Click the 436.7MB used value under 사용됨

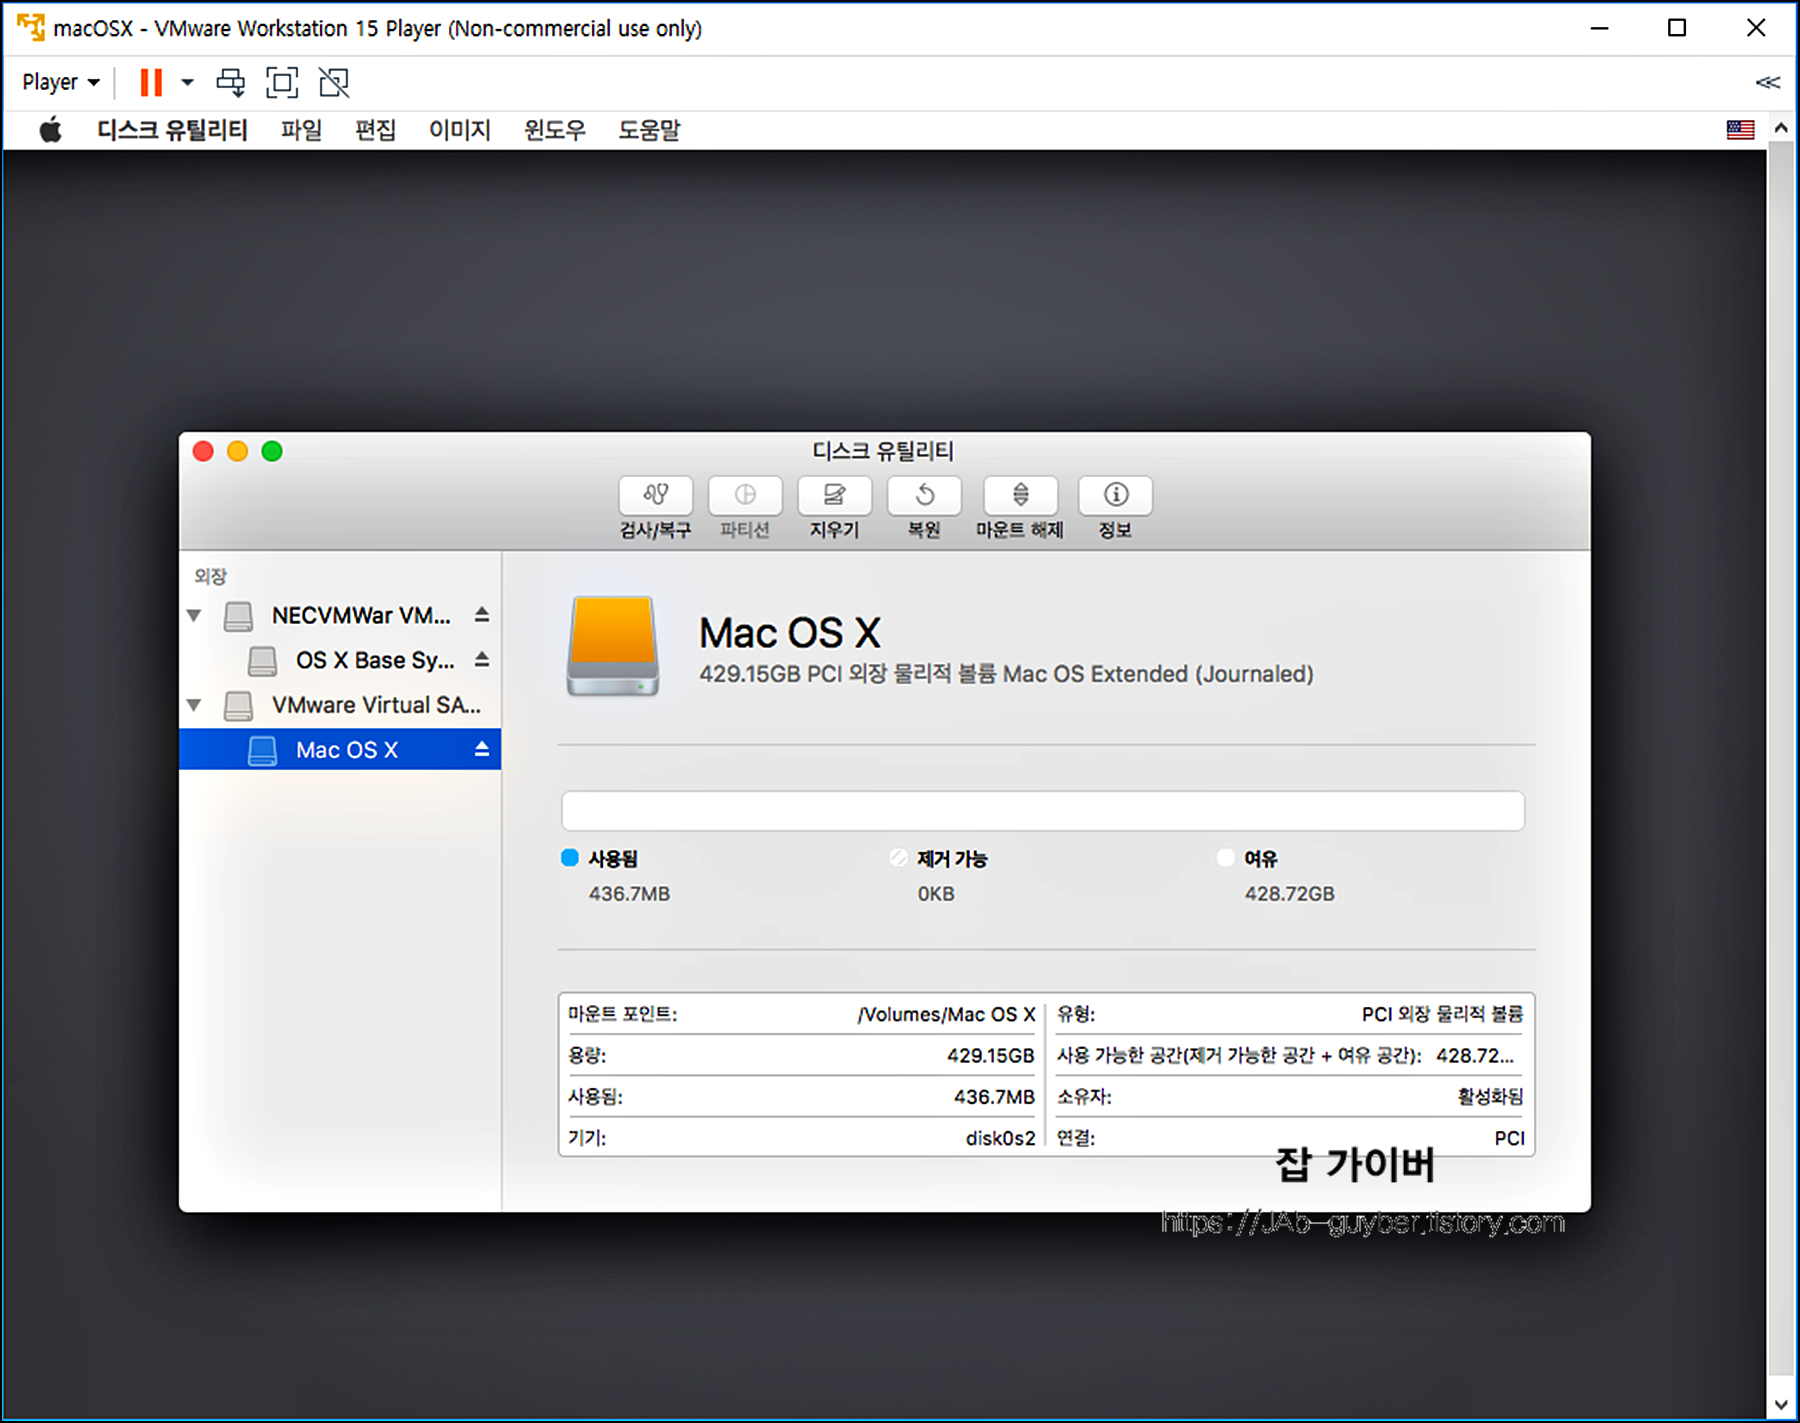629,894
